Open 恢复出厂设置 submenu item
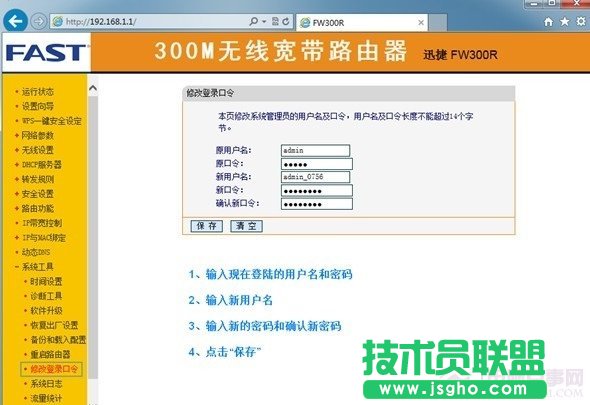Screen dimensions: 590x405 coord(54,325)
